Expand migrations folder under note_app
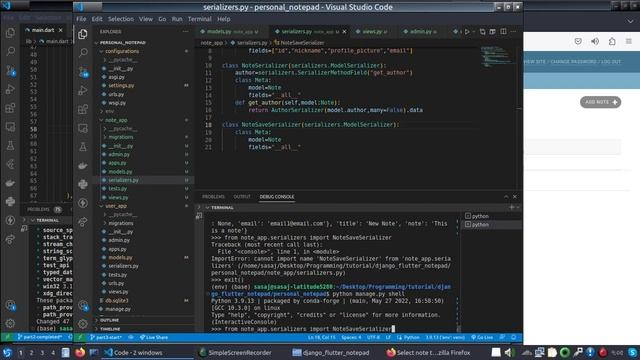 pos(121,137)
